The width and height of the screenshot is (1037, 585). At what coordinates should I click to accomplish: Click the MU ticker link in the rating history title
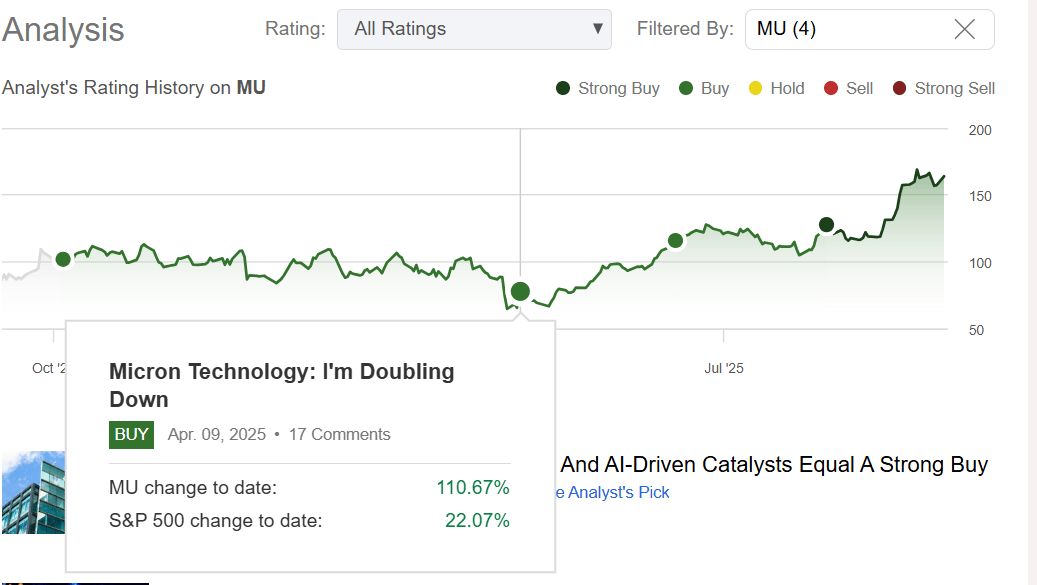[250, 88]
